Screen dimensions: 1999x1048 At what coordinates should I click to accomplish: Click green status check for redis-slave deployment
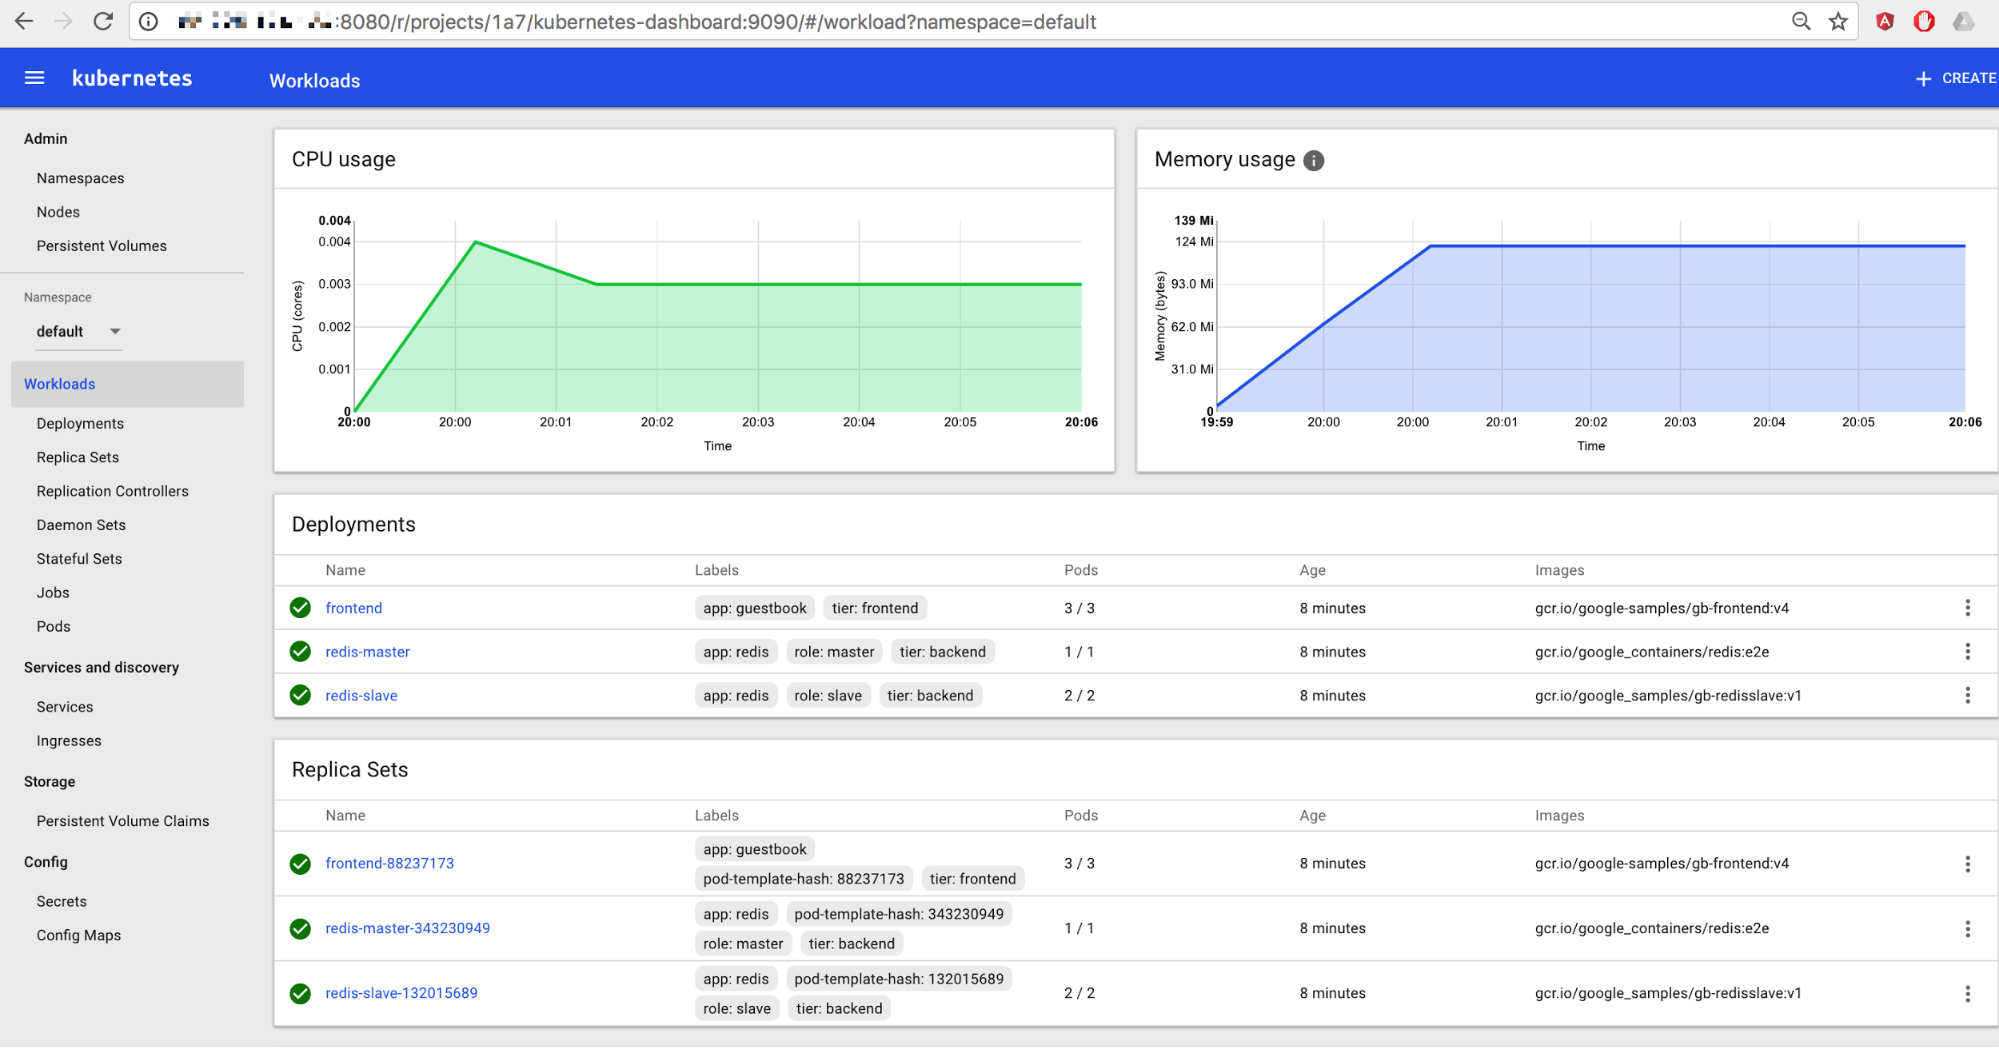tap(300, 695)
